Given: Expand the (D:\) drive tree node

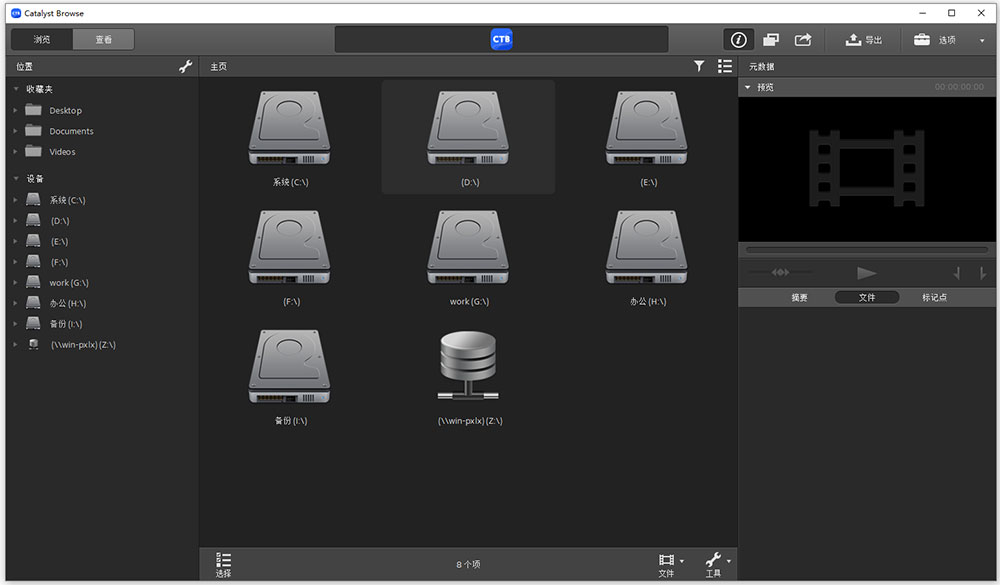Looking at the screenshot, I should coord(15,221).
